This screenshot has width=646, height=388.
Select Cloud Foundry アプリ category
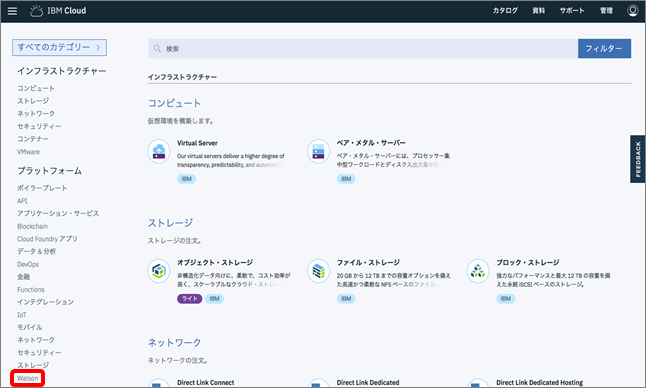(47, 239)
